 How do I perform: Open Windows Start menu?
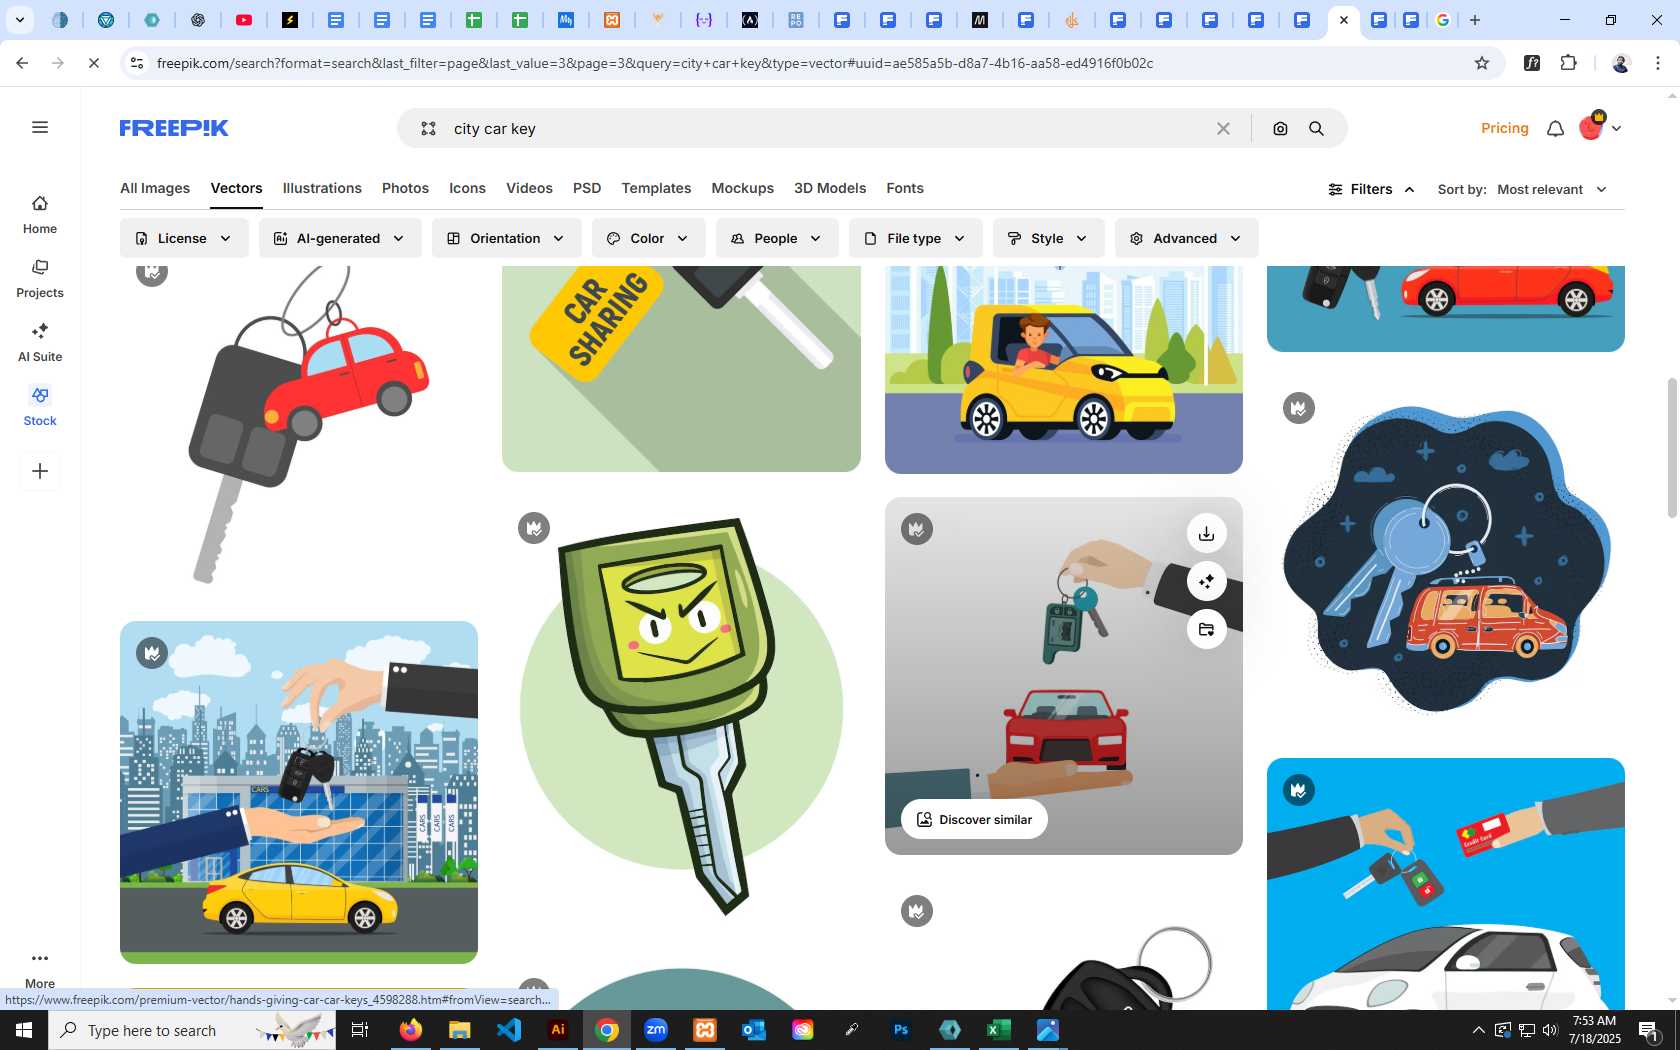tap(24, 1030)
